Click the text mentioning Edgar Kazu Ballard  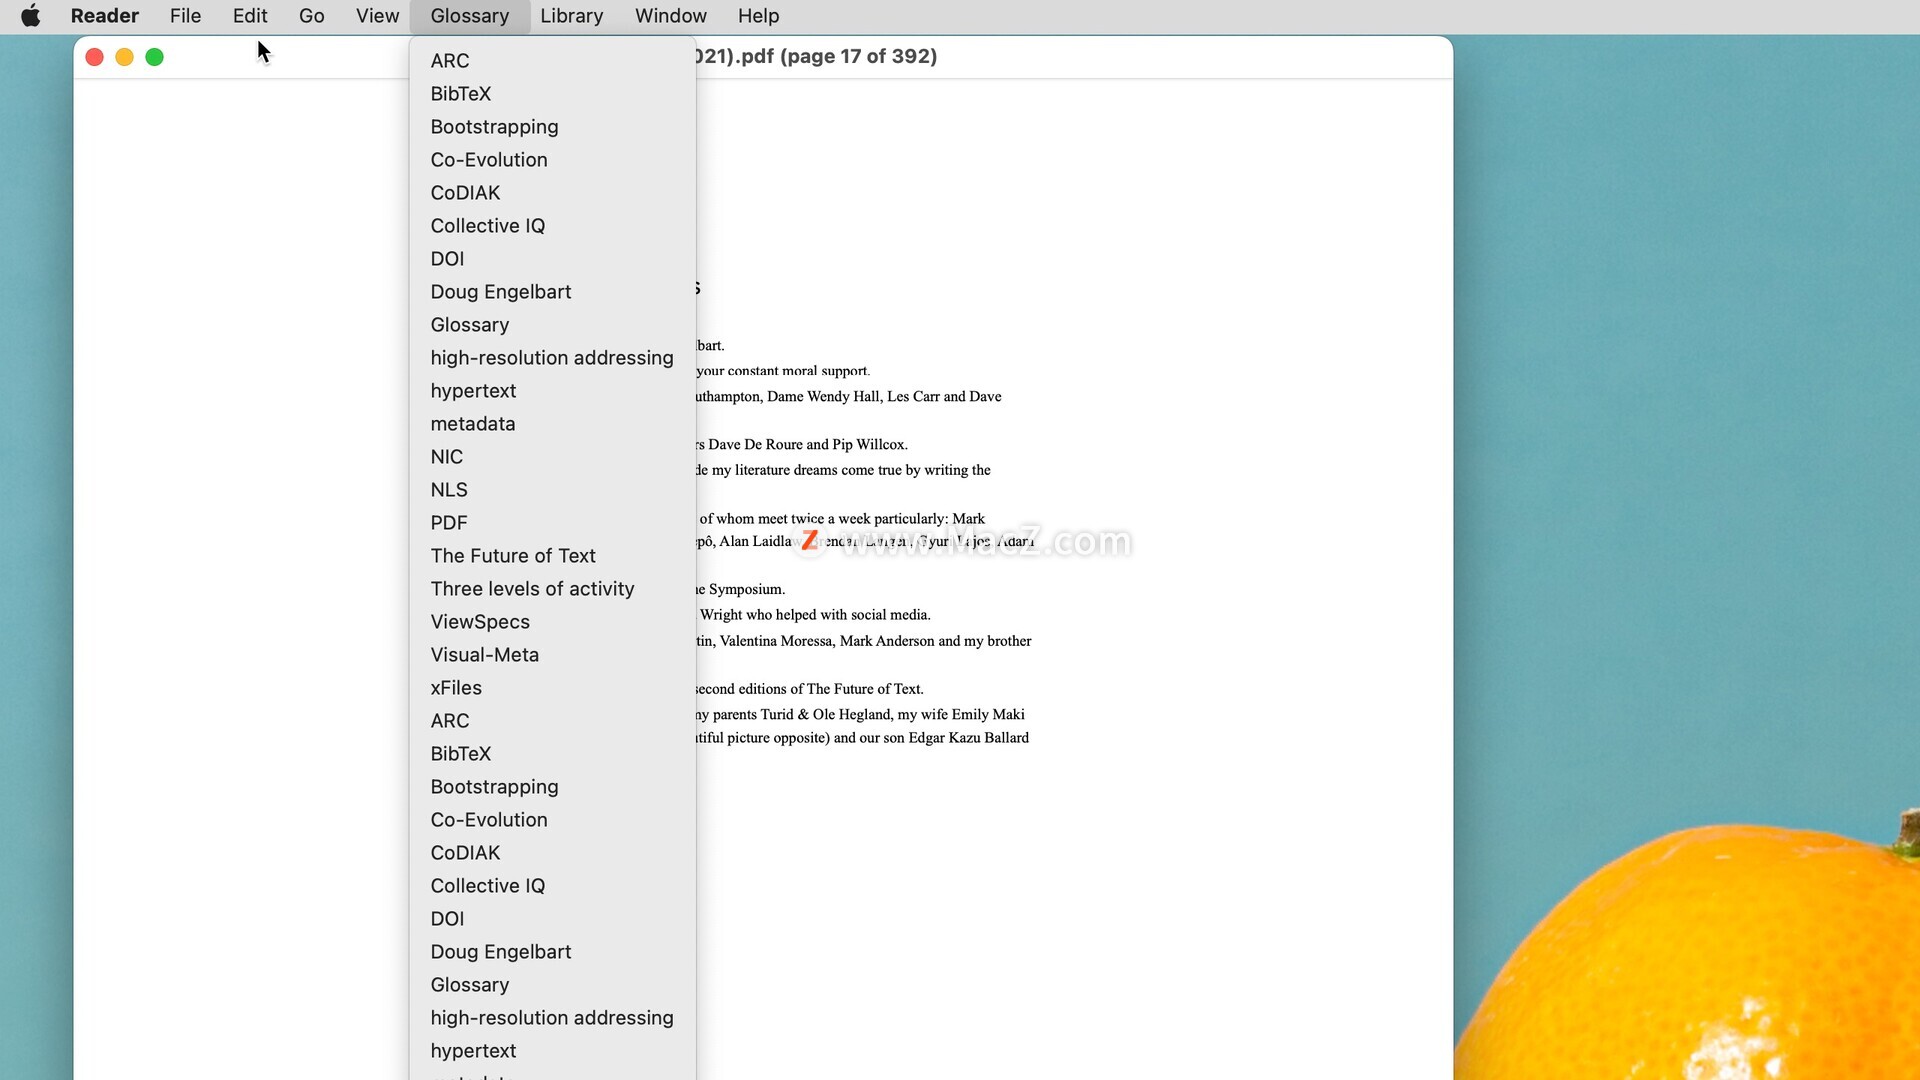point(863,738)
